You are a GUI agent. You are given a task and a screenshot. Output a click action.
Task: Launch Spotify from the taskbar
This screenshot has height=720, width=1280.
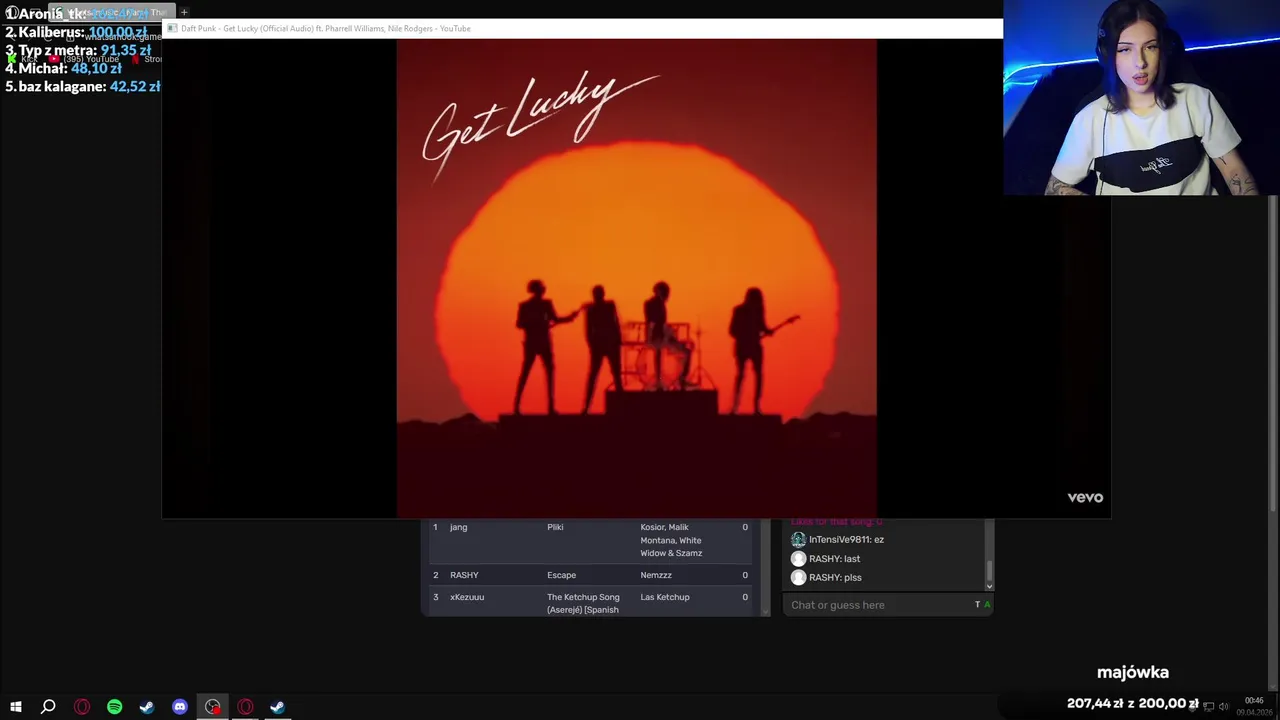tap(114, 707)
